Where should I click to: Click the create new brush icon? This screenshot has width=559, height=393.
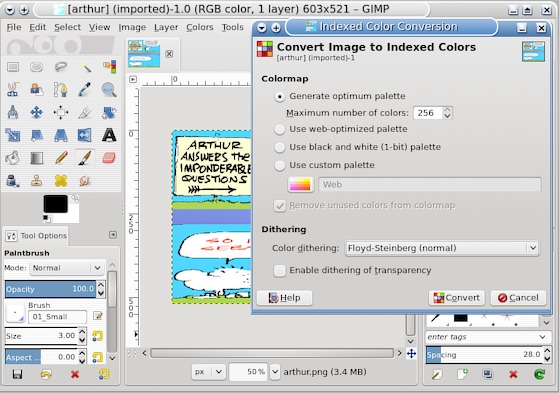pyautogui.click(x=462, y=374)
